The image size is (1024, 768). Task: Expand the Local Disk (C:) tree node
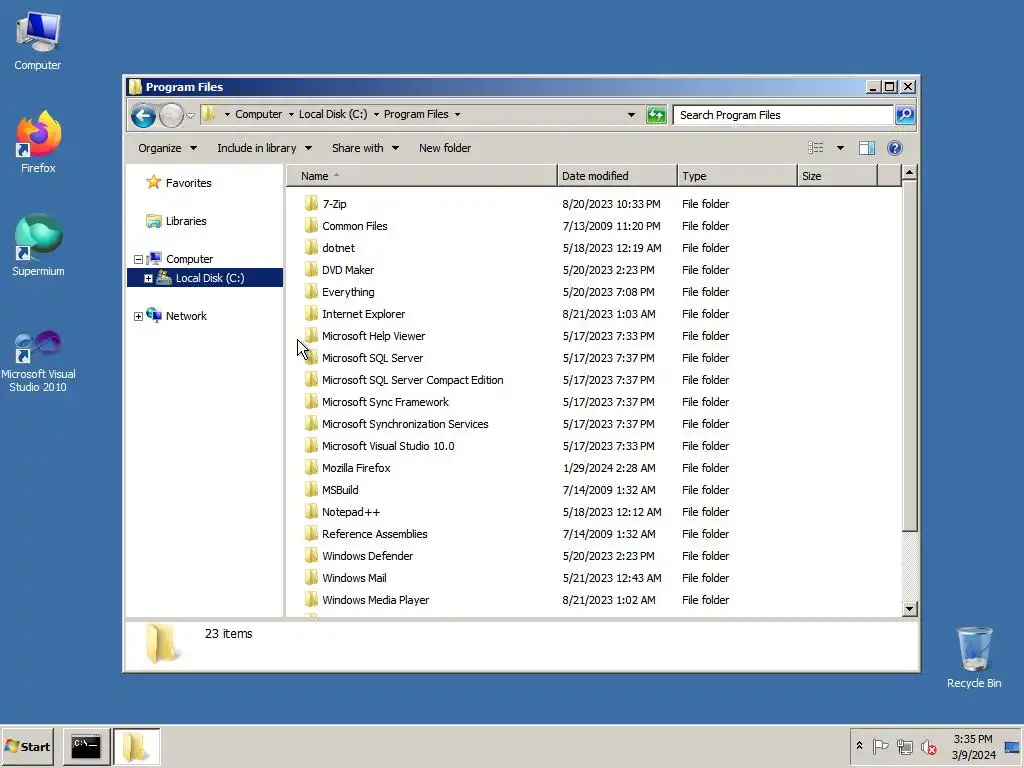tap(148, 278)
